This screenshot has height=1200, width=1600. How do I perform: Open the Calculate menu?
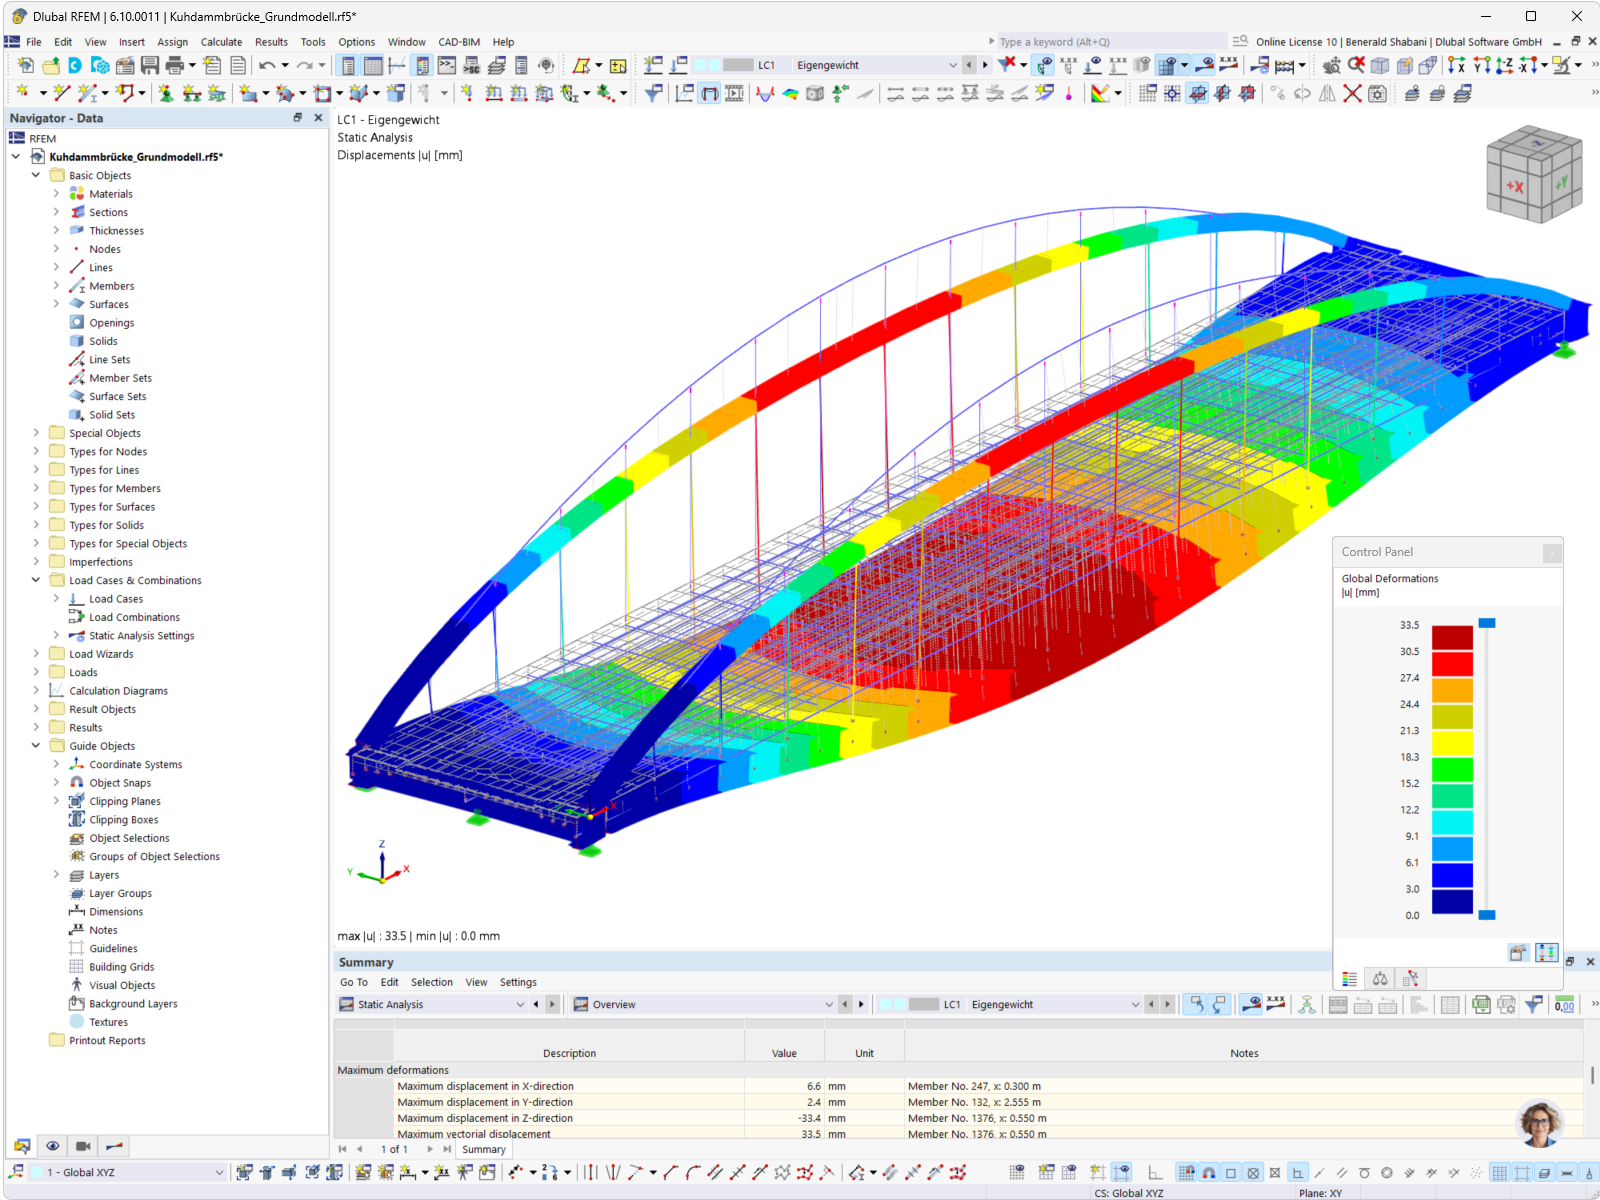(221, 41)
